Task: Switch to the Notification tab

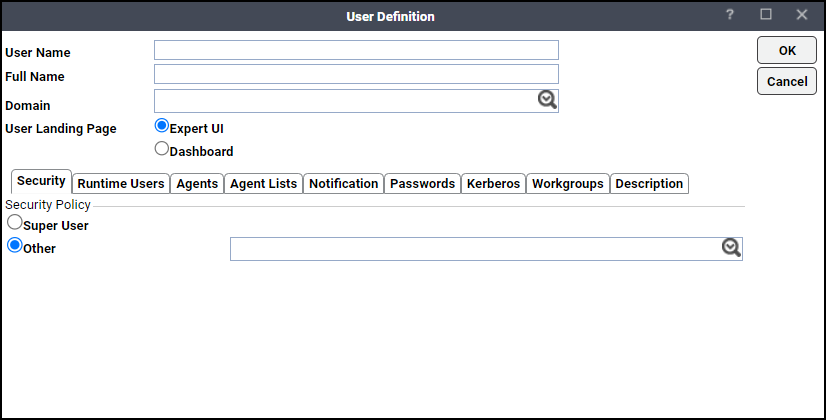Action: coord(343,183)
